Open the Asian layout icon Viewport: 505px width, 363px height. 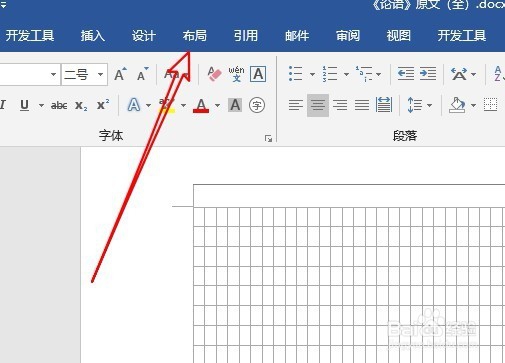(459, 74)
